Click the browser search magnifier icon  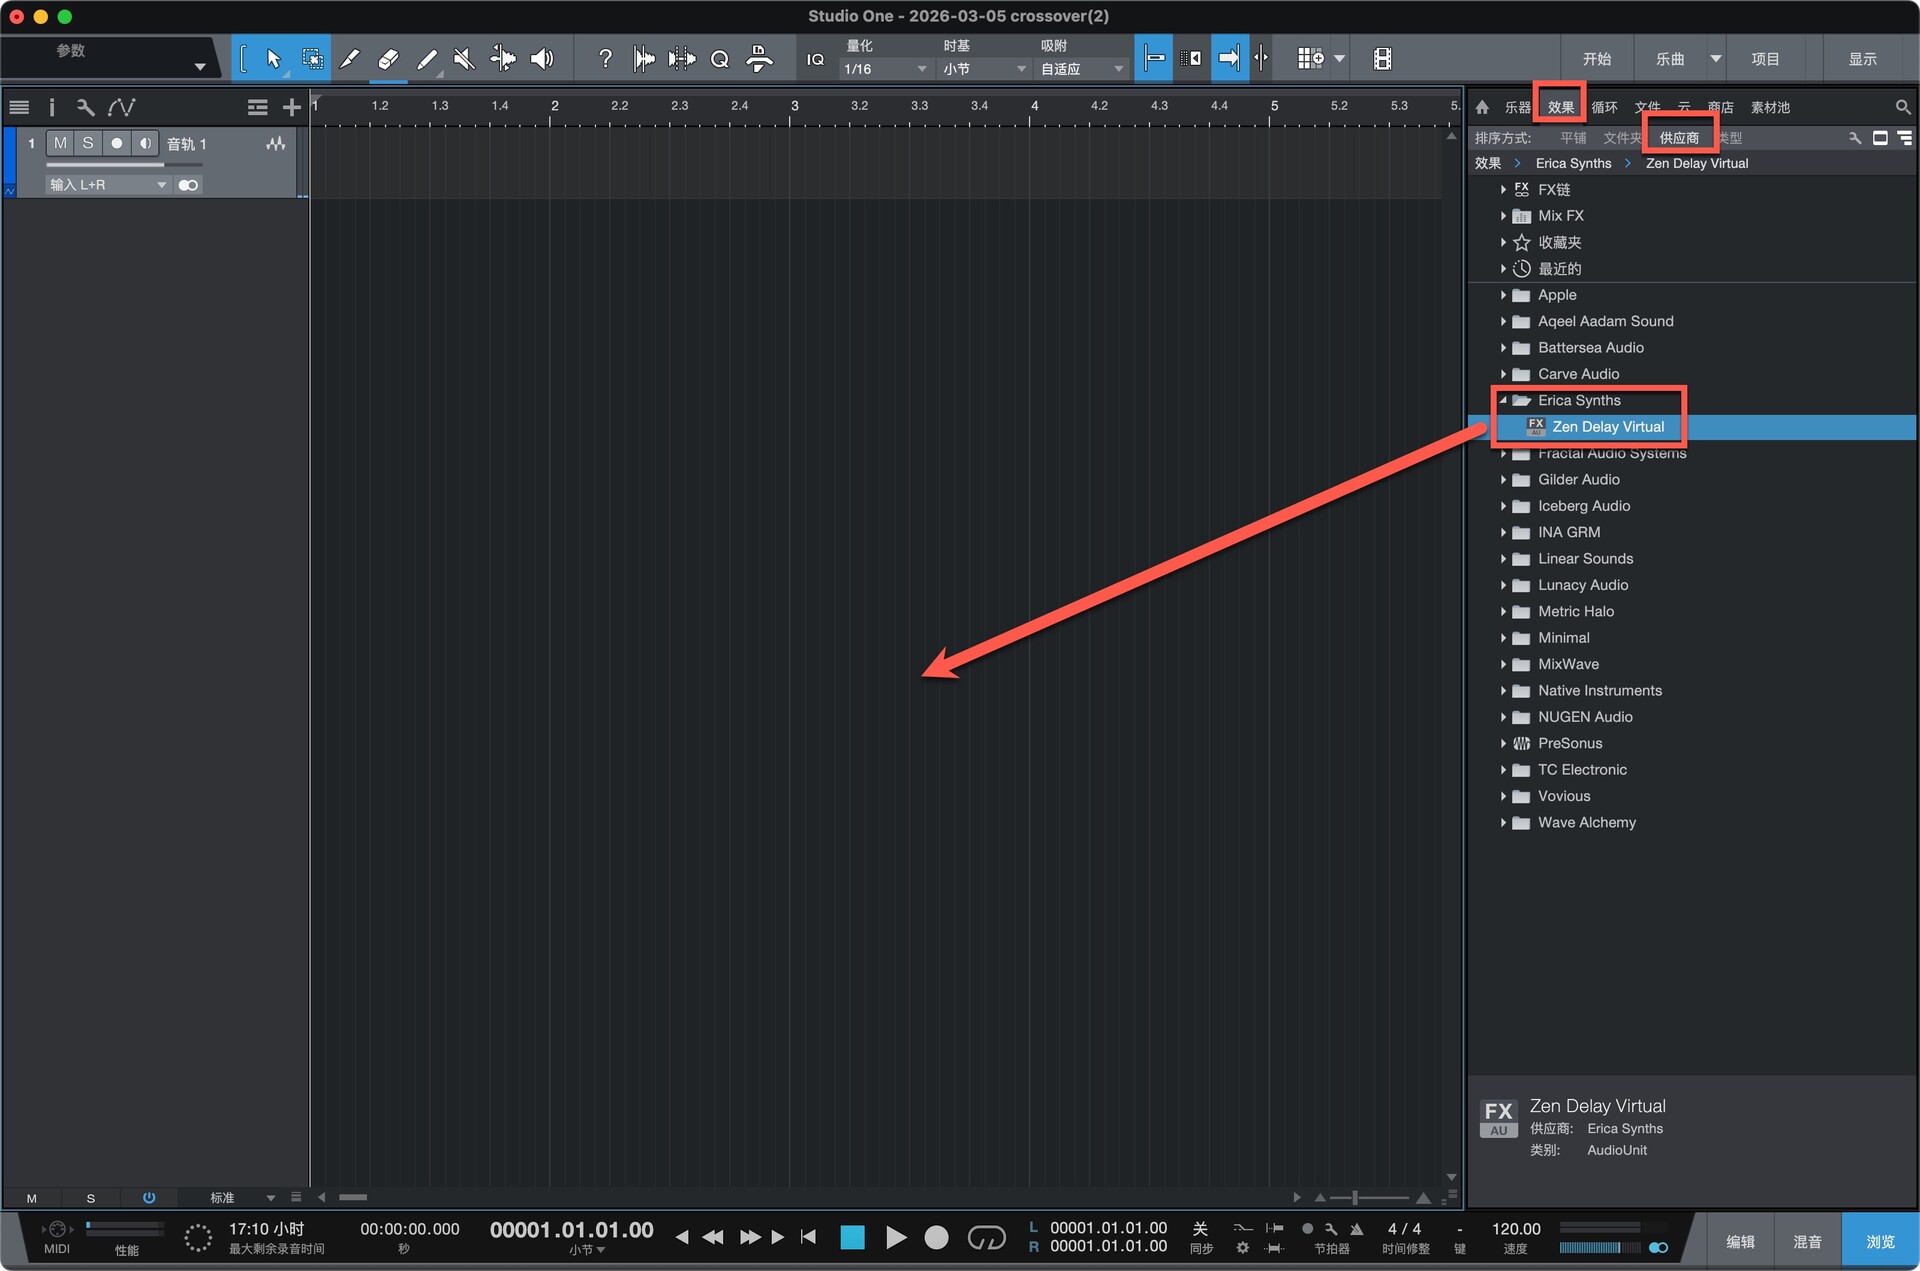[1902, 107]
